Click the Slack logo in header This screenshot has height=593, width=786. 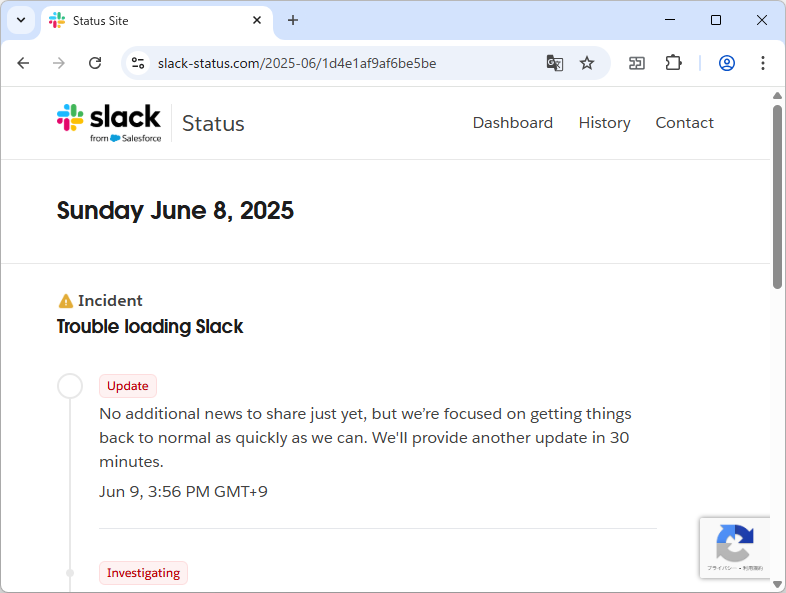109,123
